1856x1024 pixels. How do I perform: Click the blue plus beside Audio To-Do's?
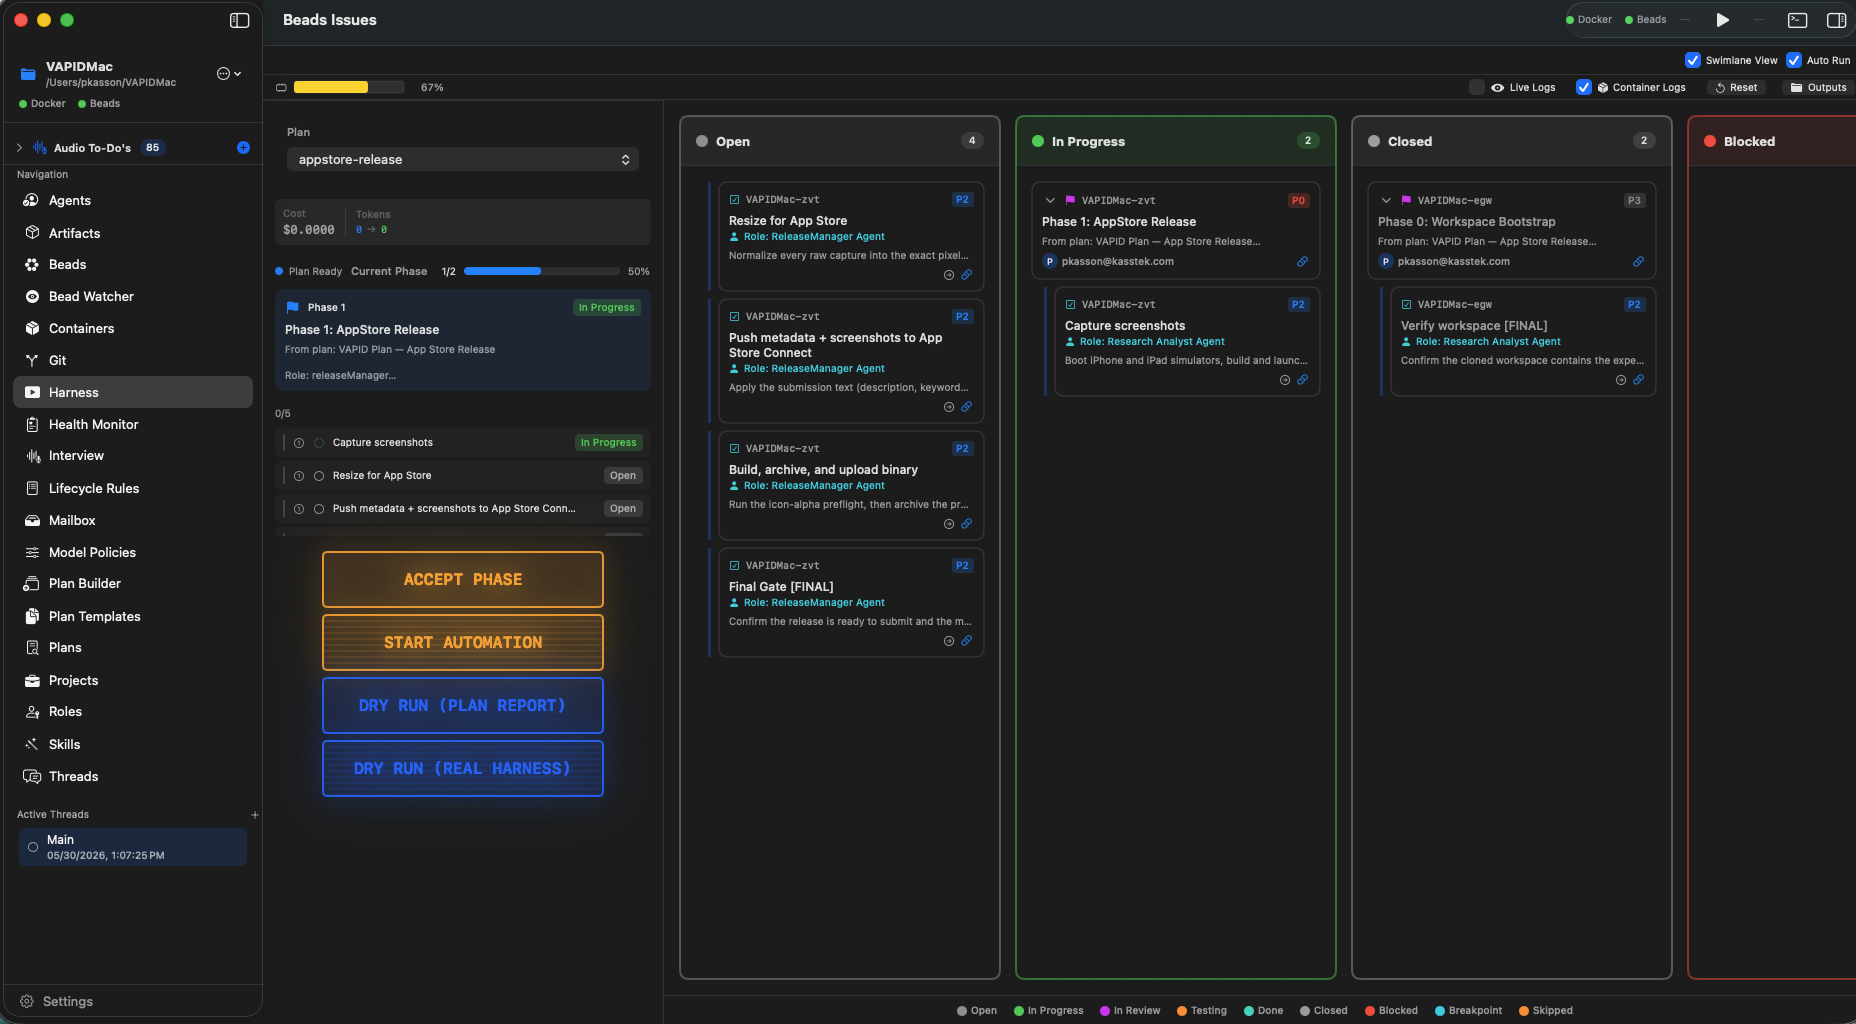coord(243,147)
